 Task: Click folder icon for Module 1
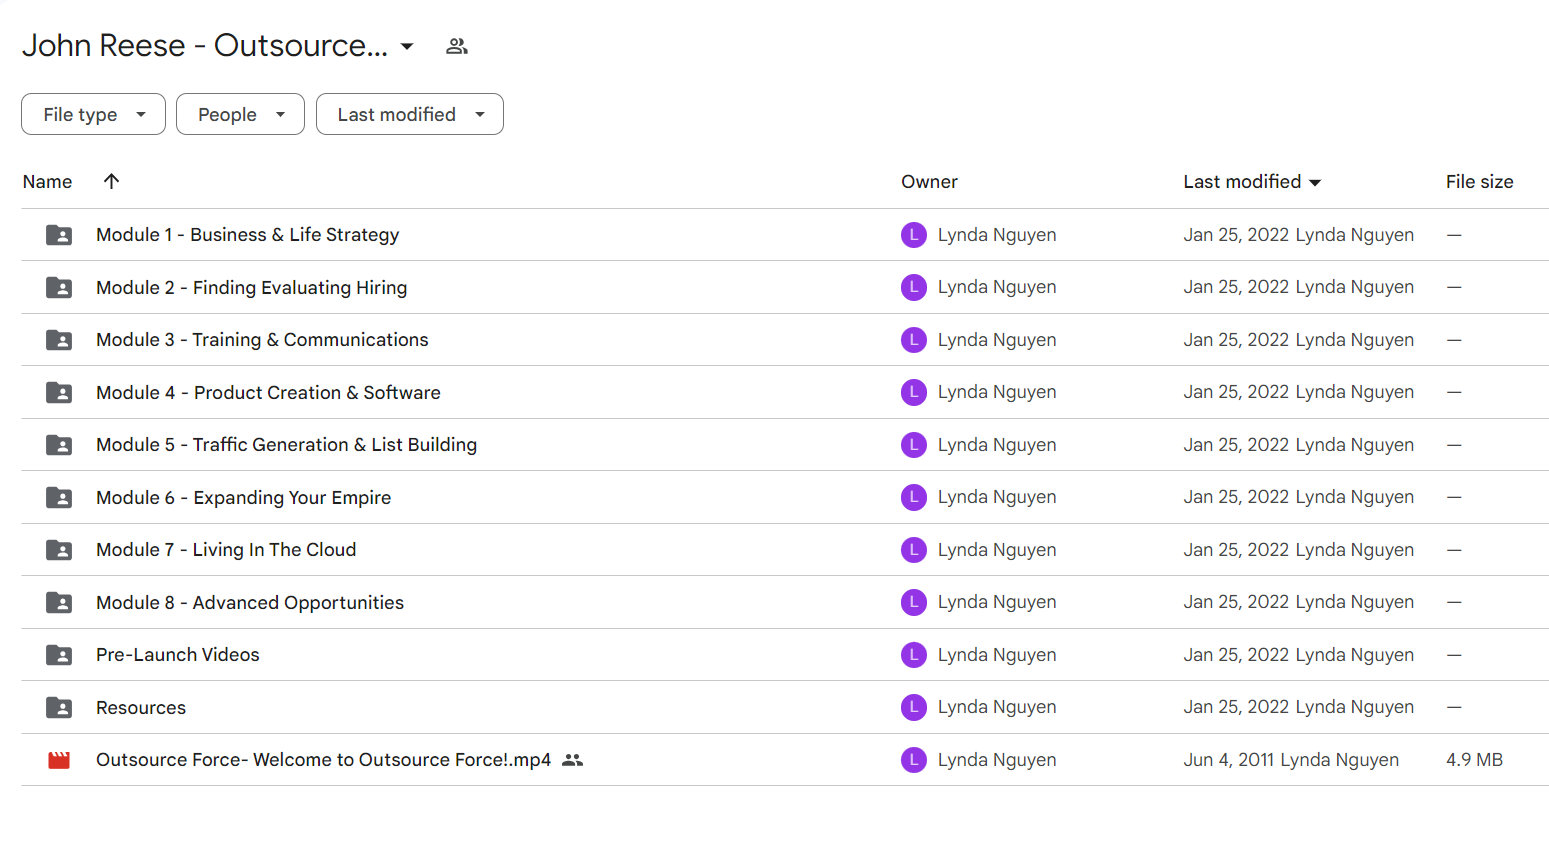pos(59,235)
